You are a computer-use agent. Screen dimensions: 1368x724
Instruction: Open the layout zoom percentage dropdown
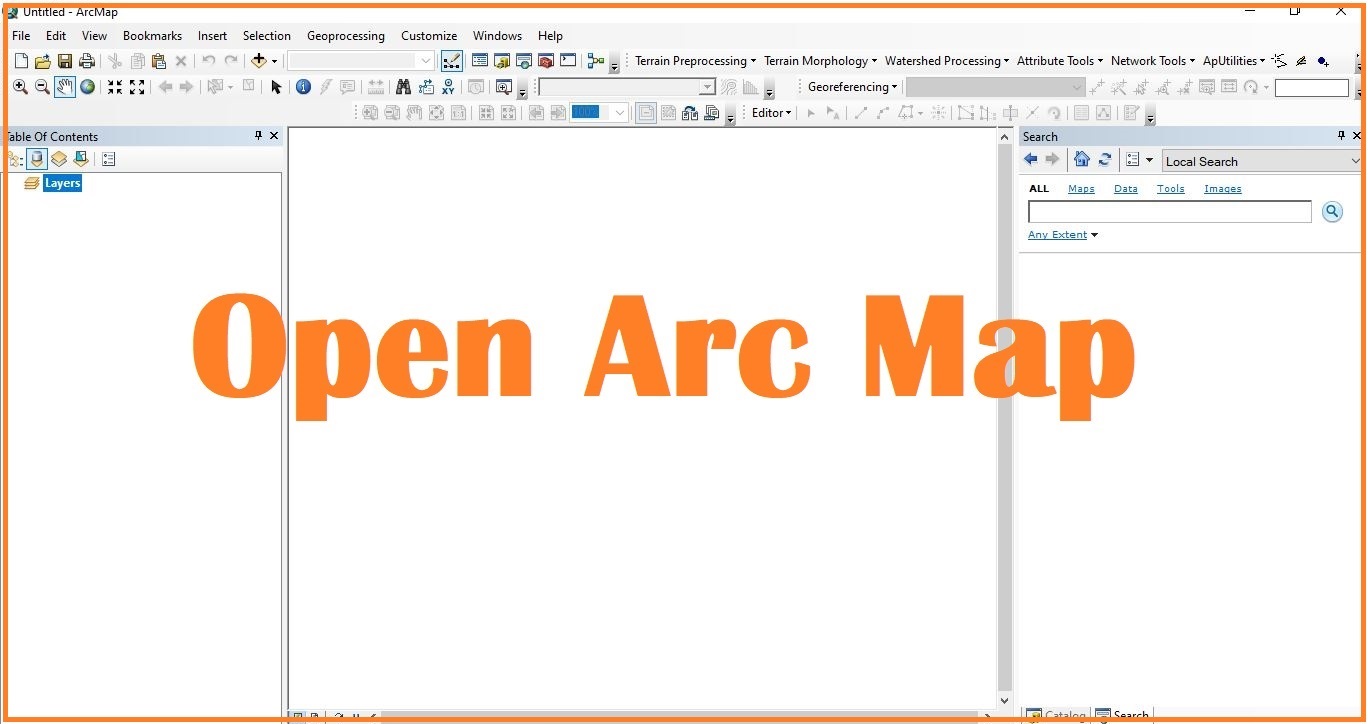tap(619, 113)
